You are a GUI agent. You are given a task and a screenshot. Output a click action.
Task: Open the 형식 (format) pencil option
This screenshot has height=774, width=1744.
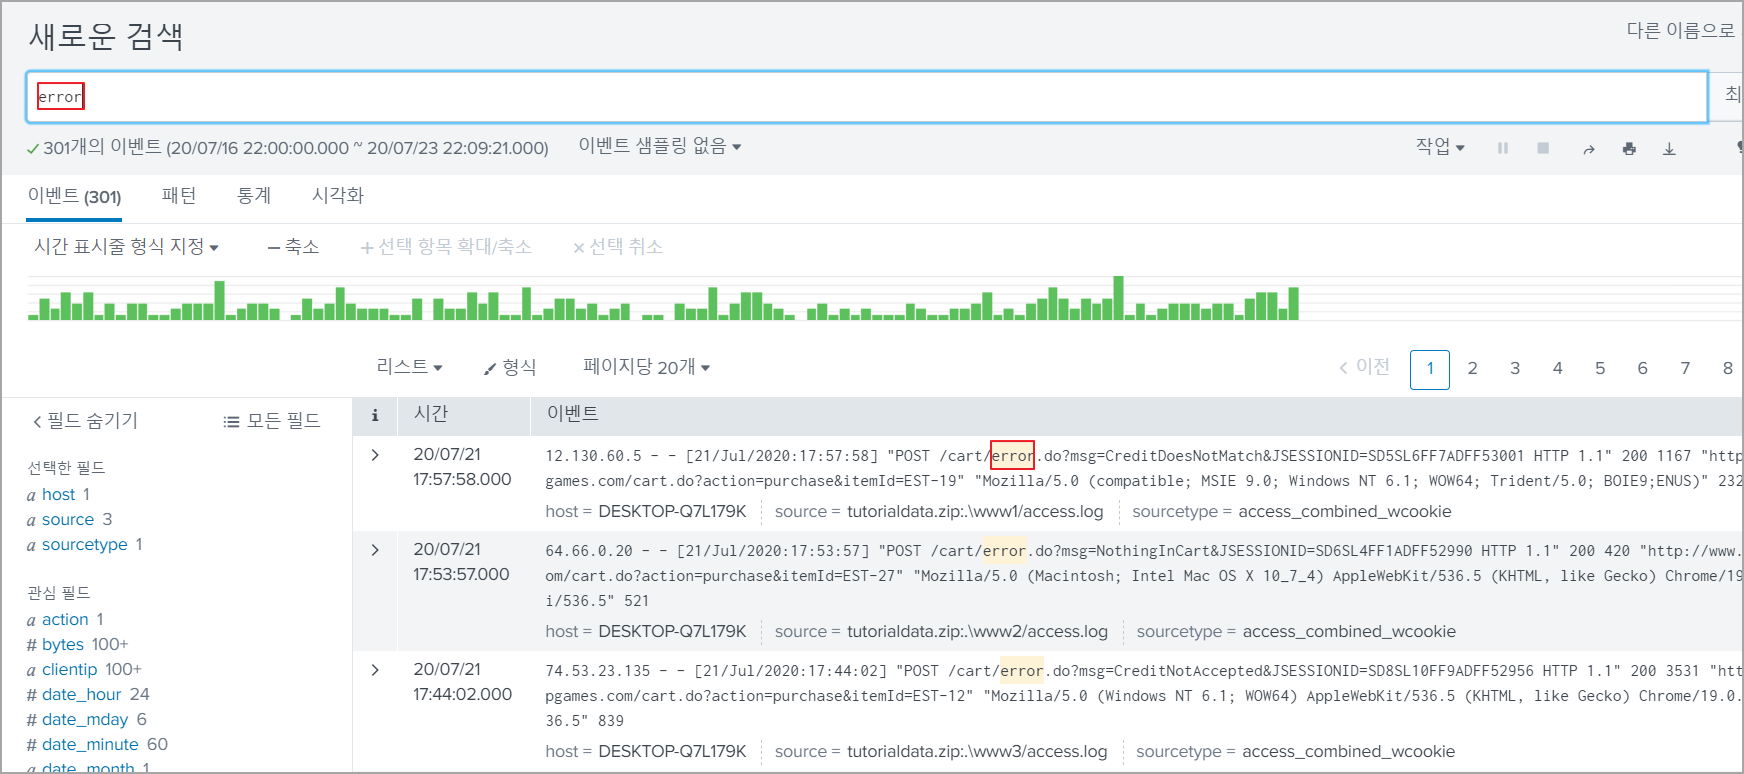point(510,367)
